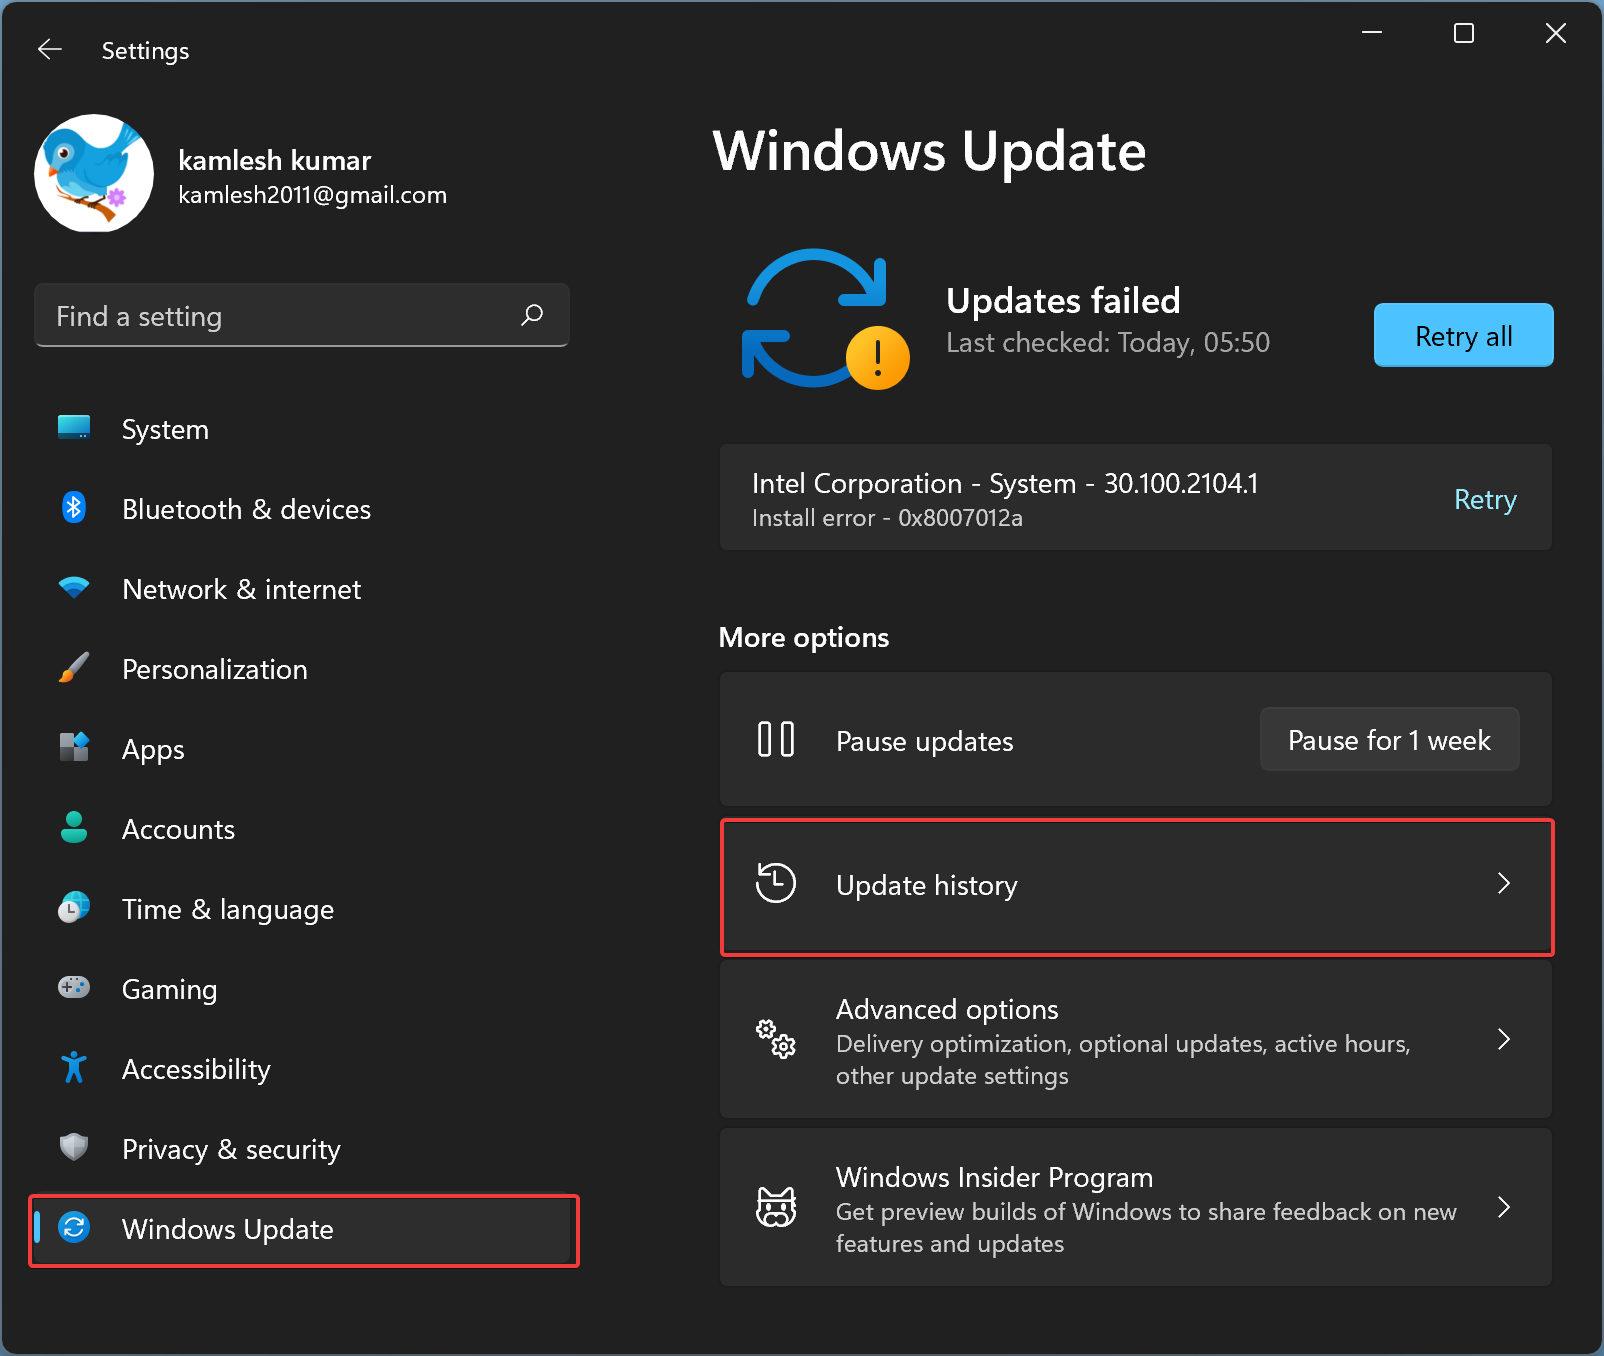Click the Windows Update sync icon in sidebar
1604x1356 pixels.
(74, 1227)
